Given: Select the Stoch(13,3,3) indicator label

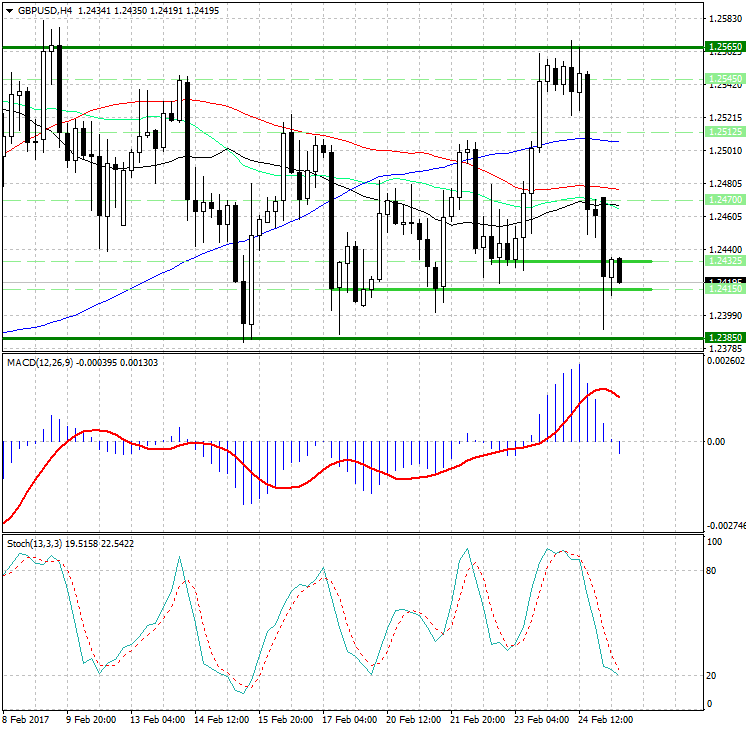Looking at the screenshot, I should tap(35, 543).
